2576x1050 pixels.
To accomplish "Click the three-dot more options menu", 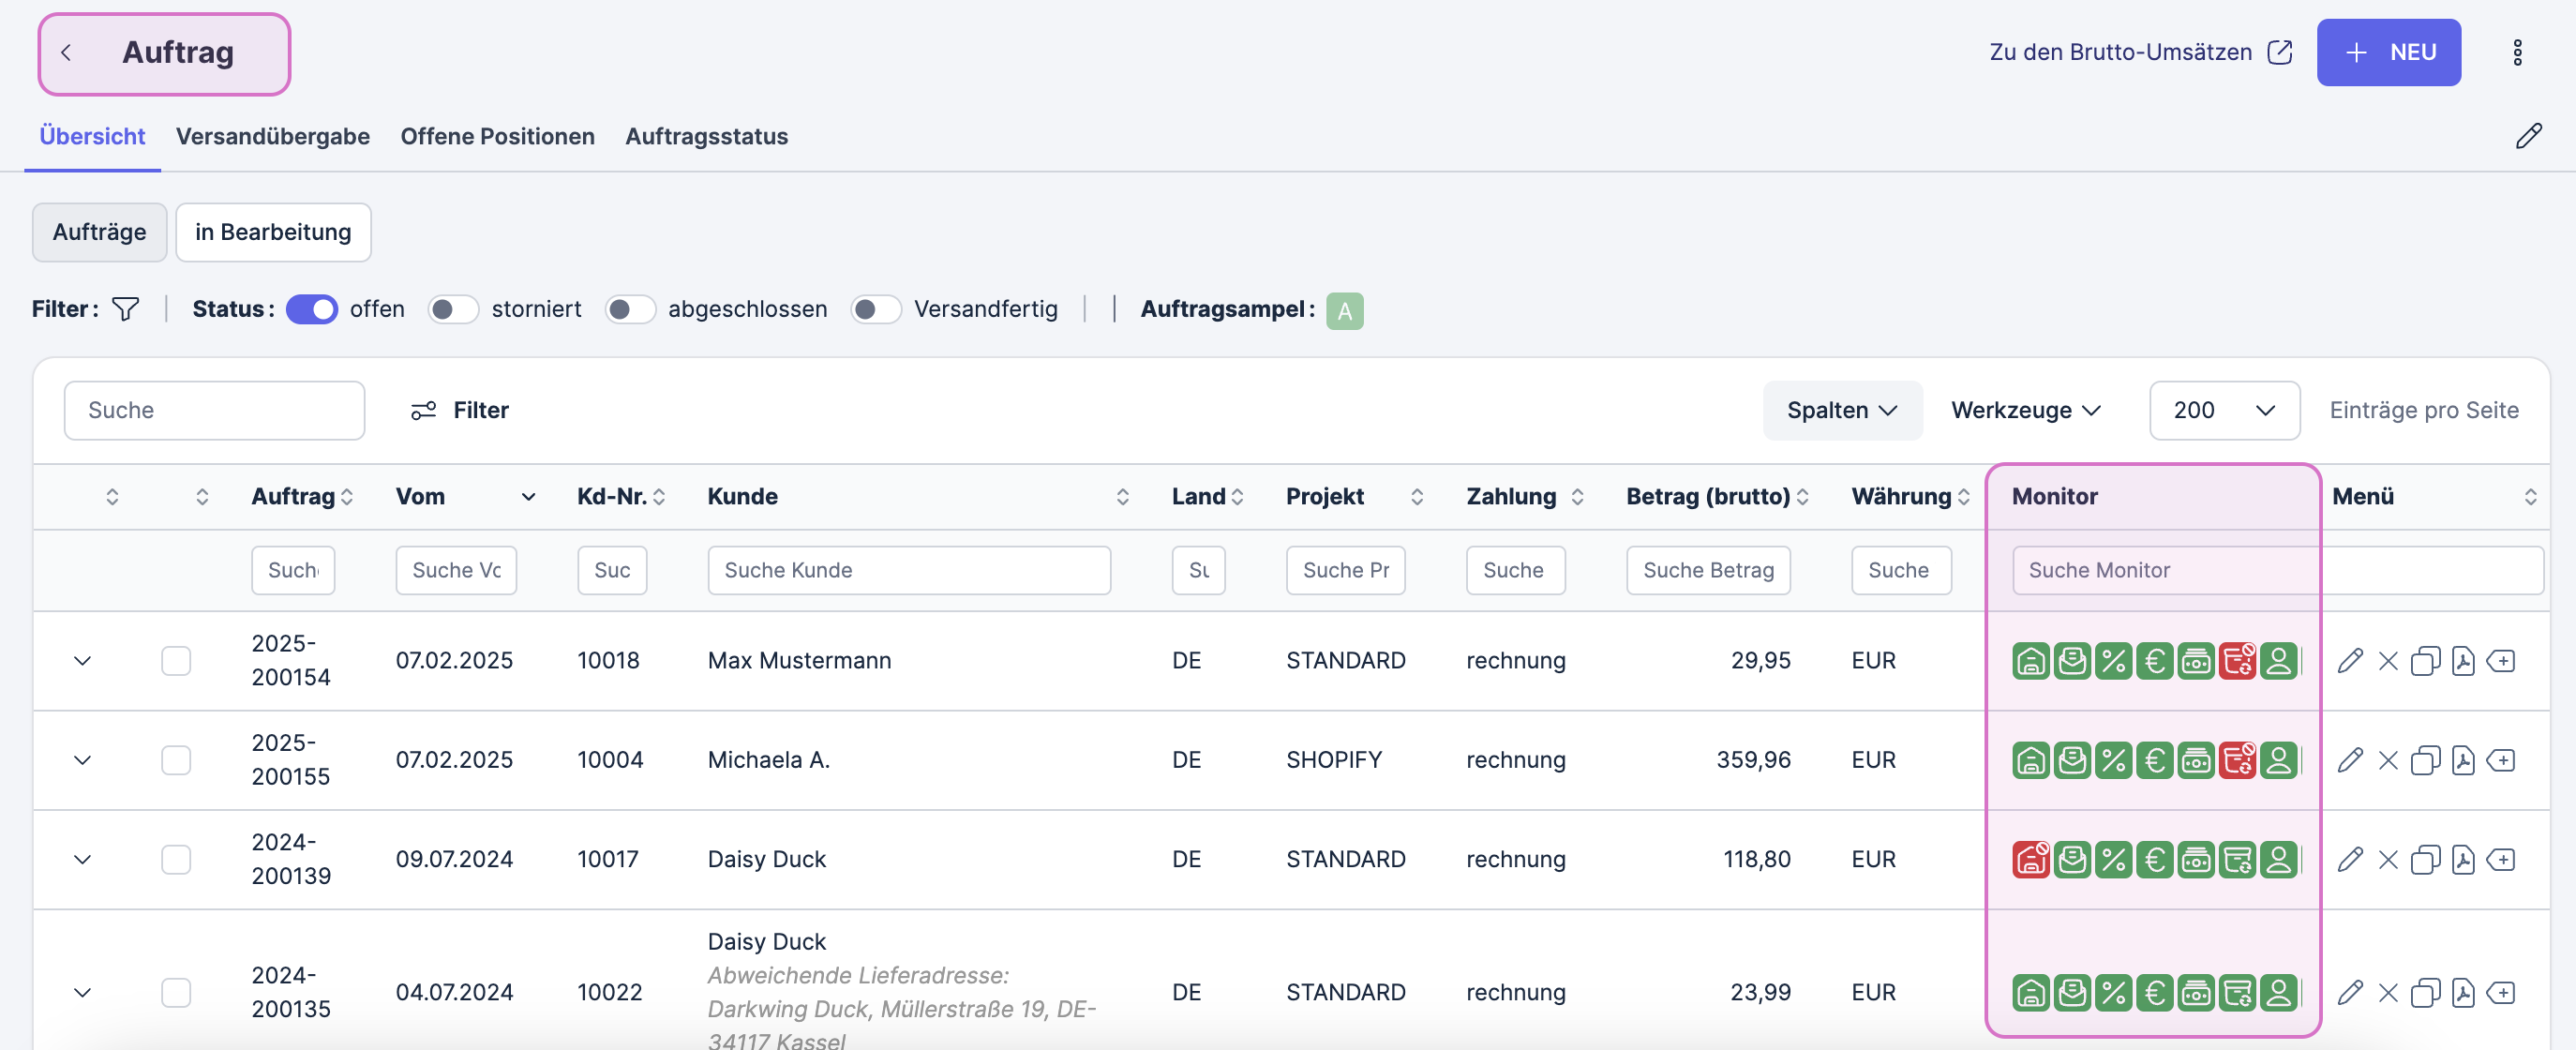I will click(x=2517, y=53).
